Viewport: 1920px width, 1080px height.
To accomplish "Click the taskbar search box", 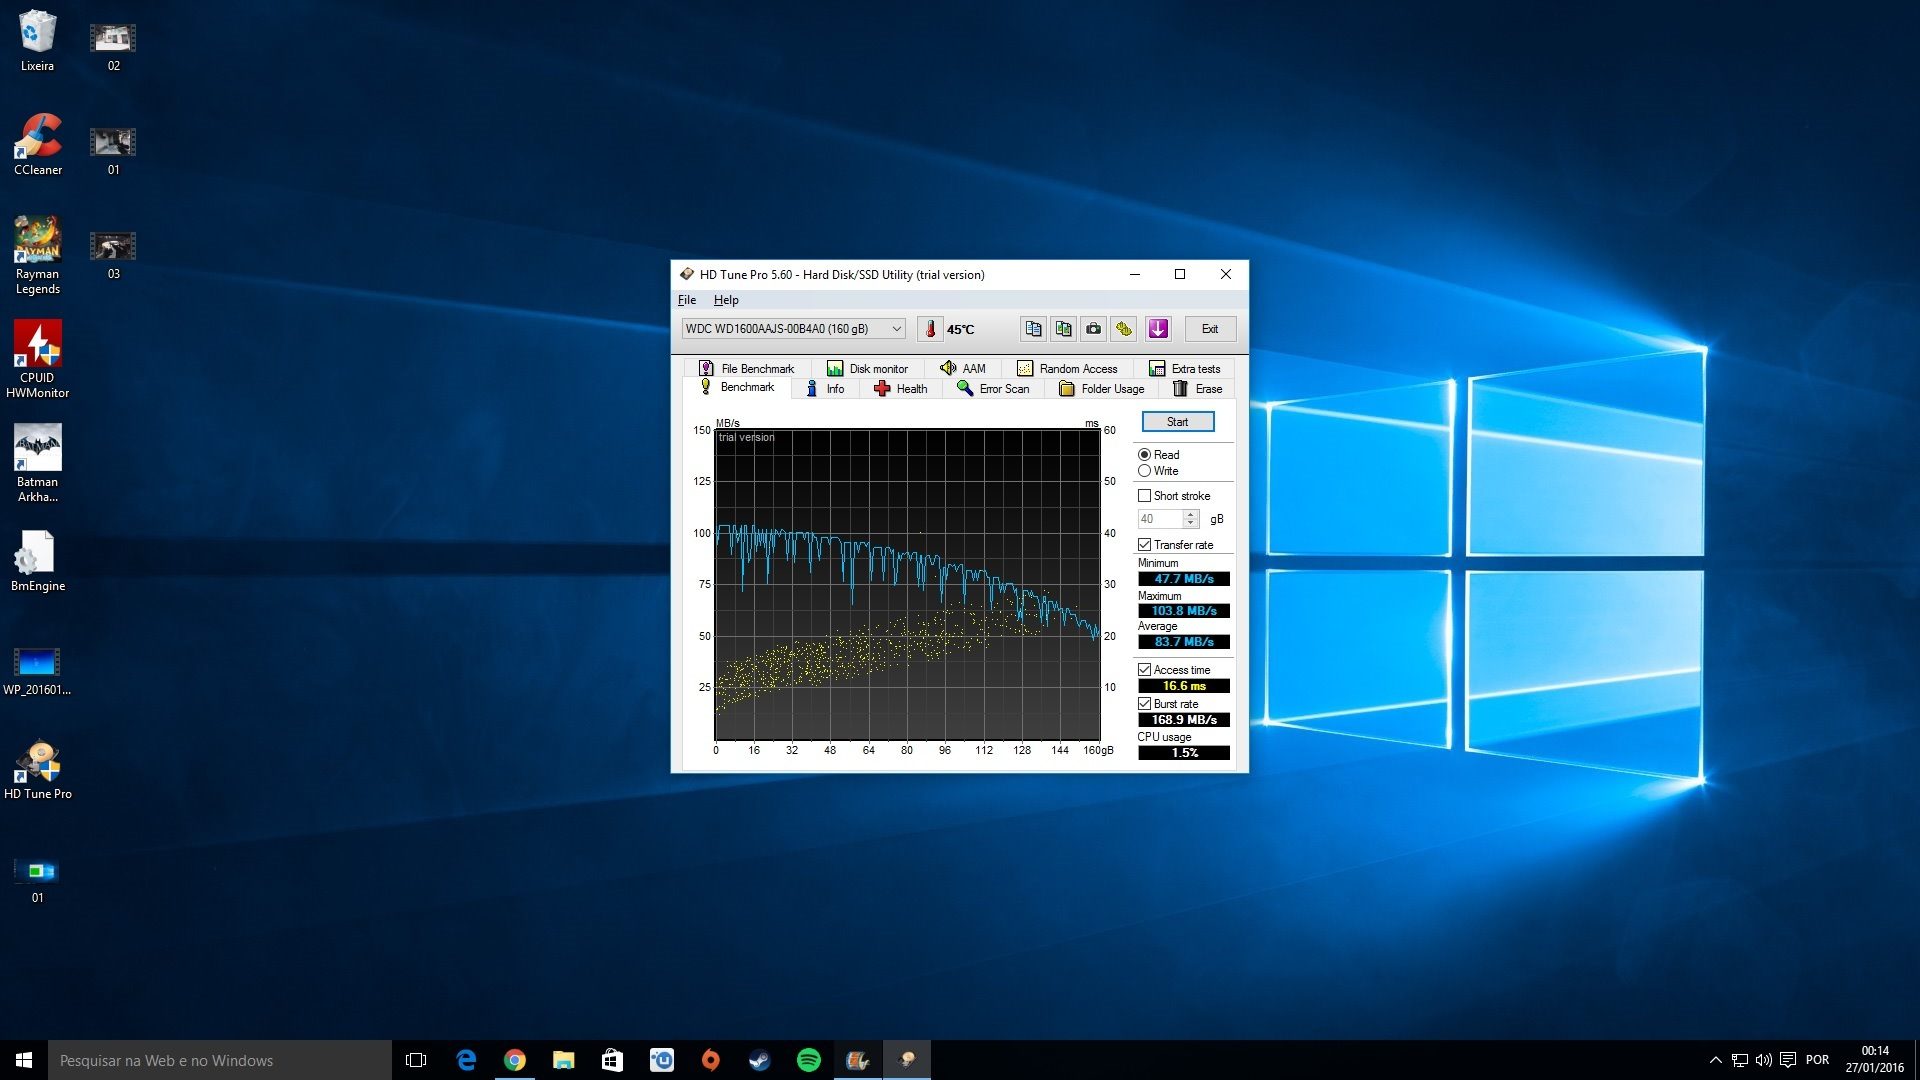I will pyautogui.click(x=220, y=1060).
